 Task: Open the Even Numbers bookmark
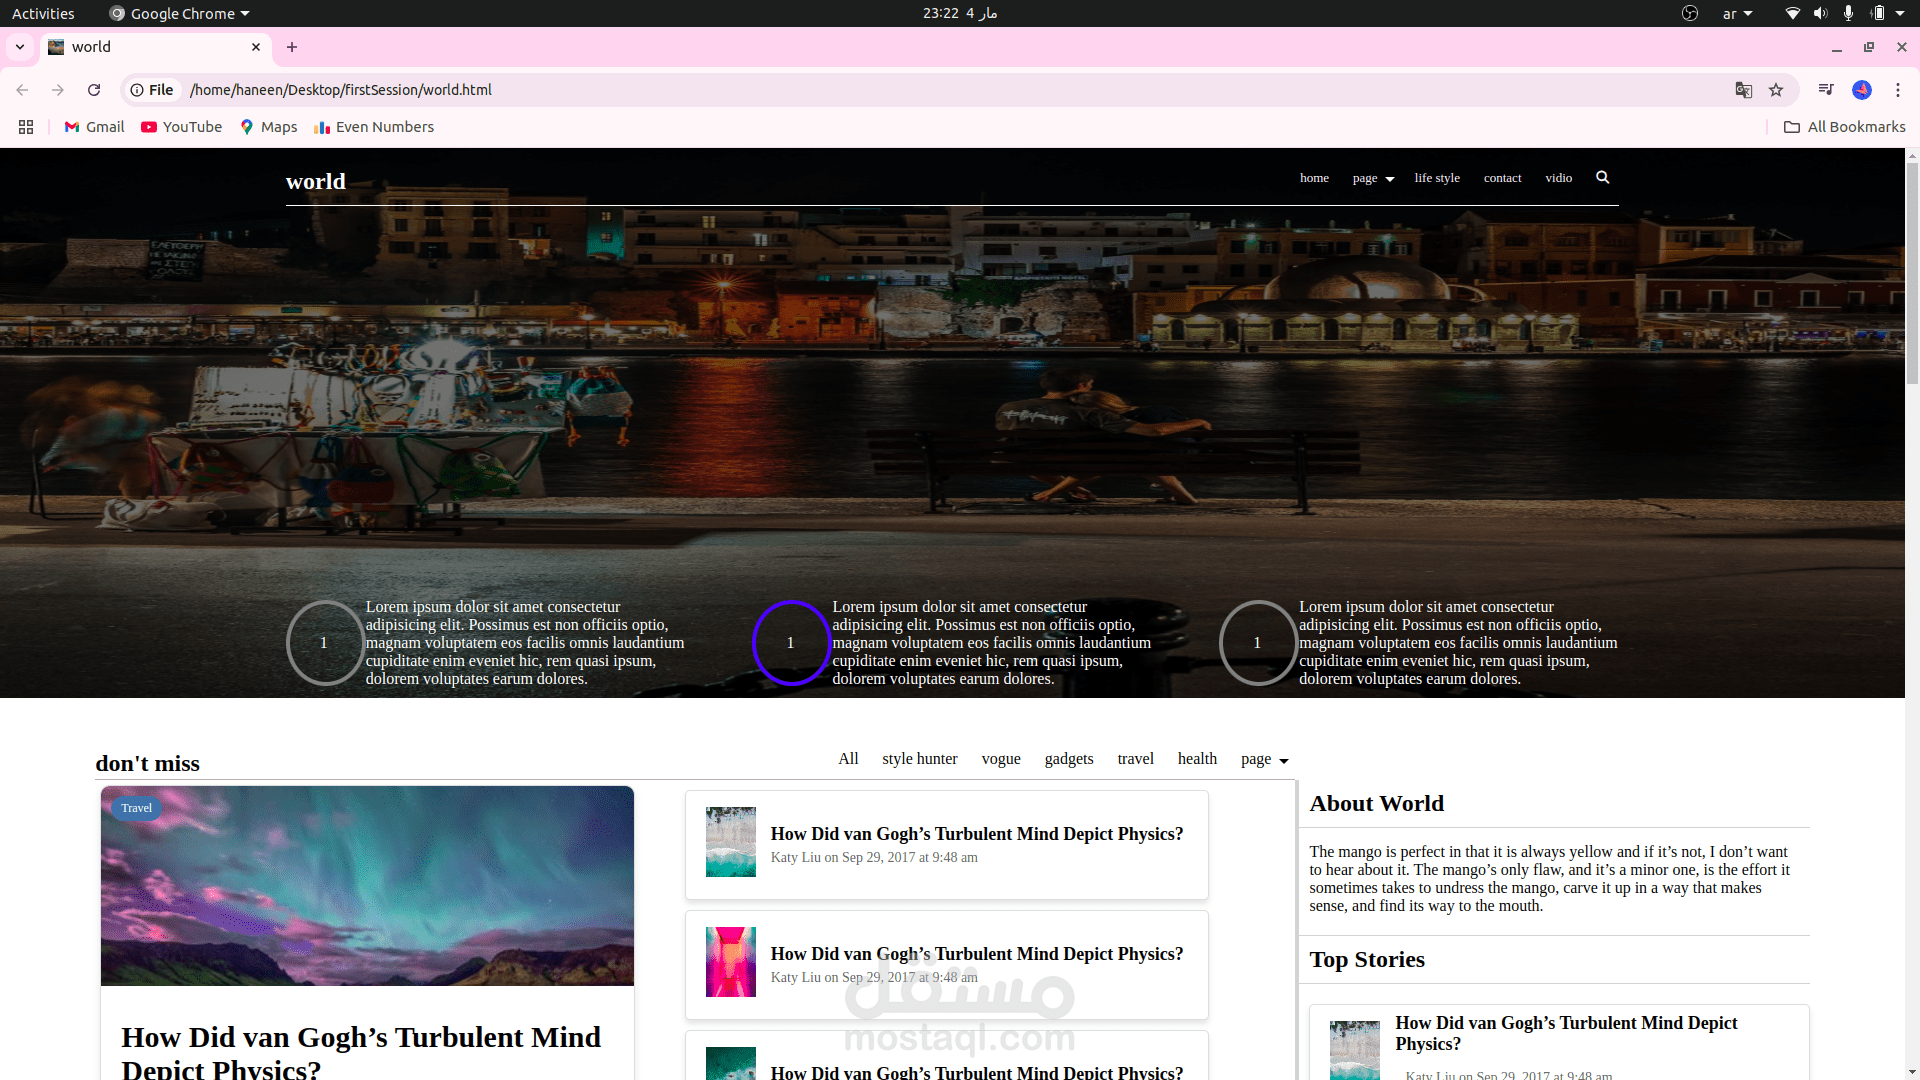pyautogui.click(x=374, y=127)
